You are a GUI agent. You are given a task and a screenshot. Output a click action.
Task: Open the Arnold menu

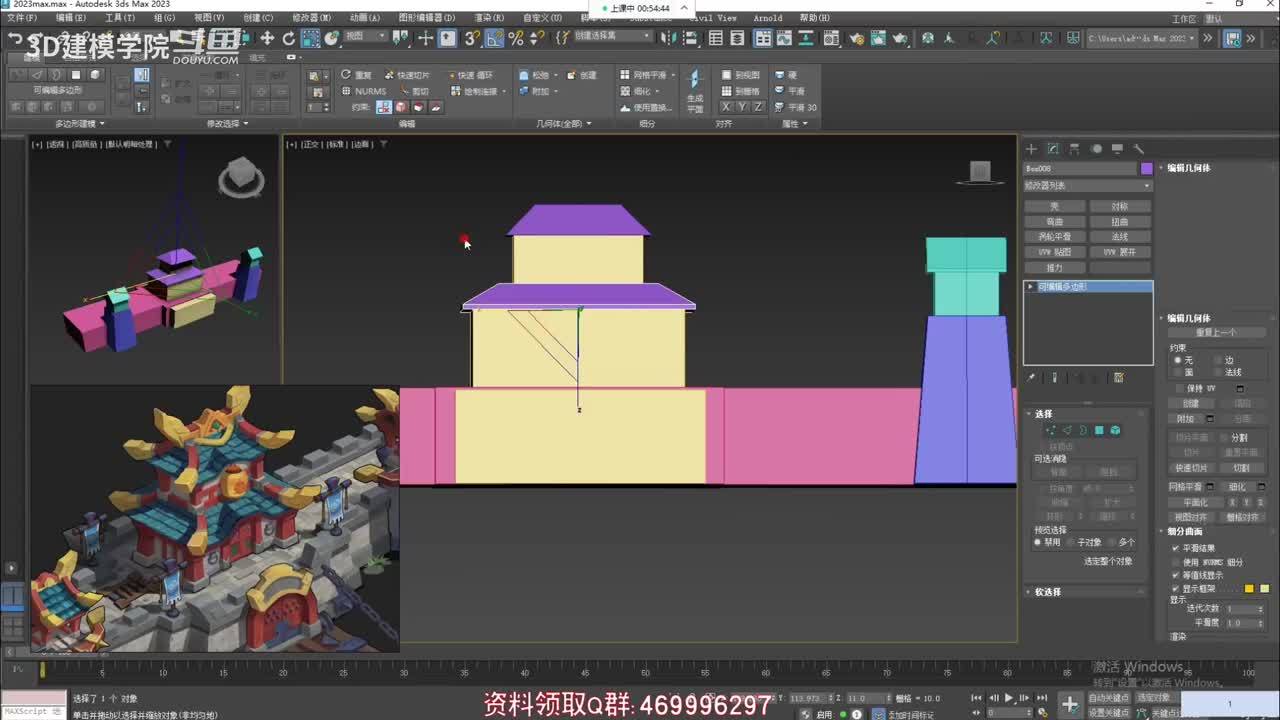pos(767,18)
